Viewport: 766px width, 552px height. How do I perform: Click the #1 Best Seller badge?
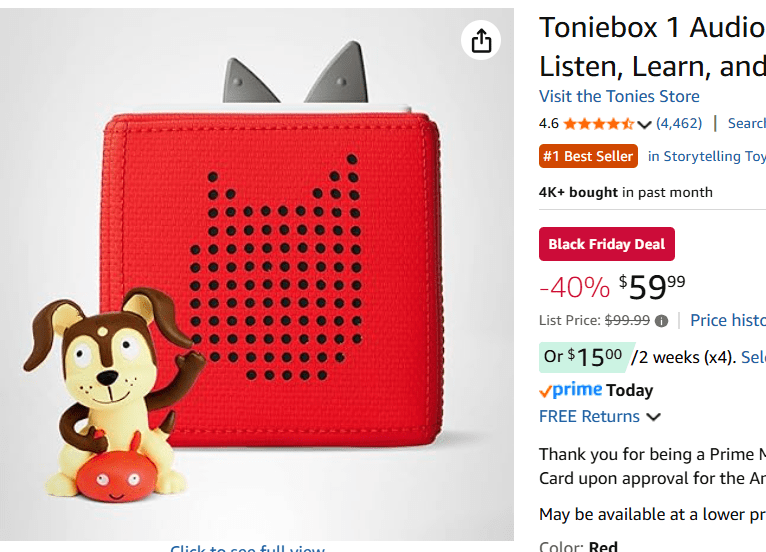point(588,156)
